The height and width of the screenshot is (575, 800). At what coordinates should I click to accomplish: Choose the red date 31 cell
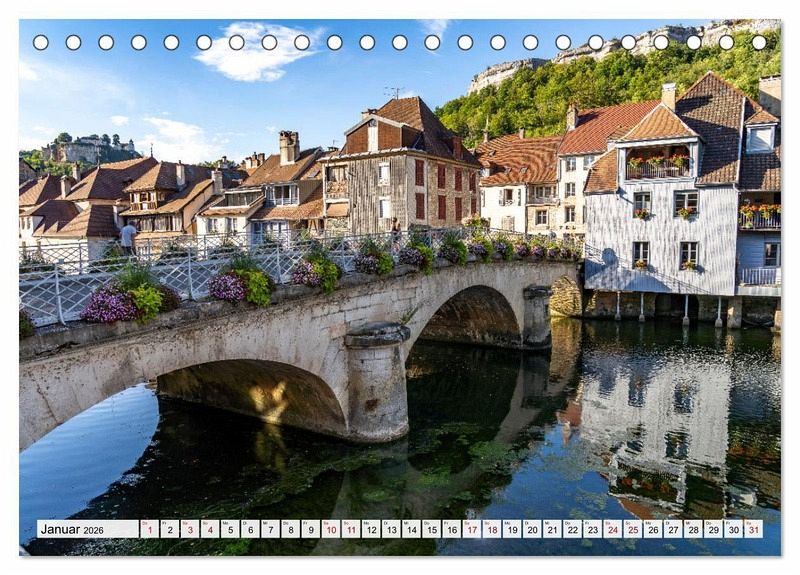754,529
